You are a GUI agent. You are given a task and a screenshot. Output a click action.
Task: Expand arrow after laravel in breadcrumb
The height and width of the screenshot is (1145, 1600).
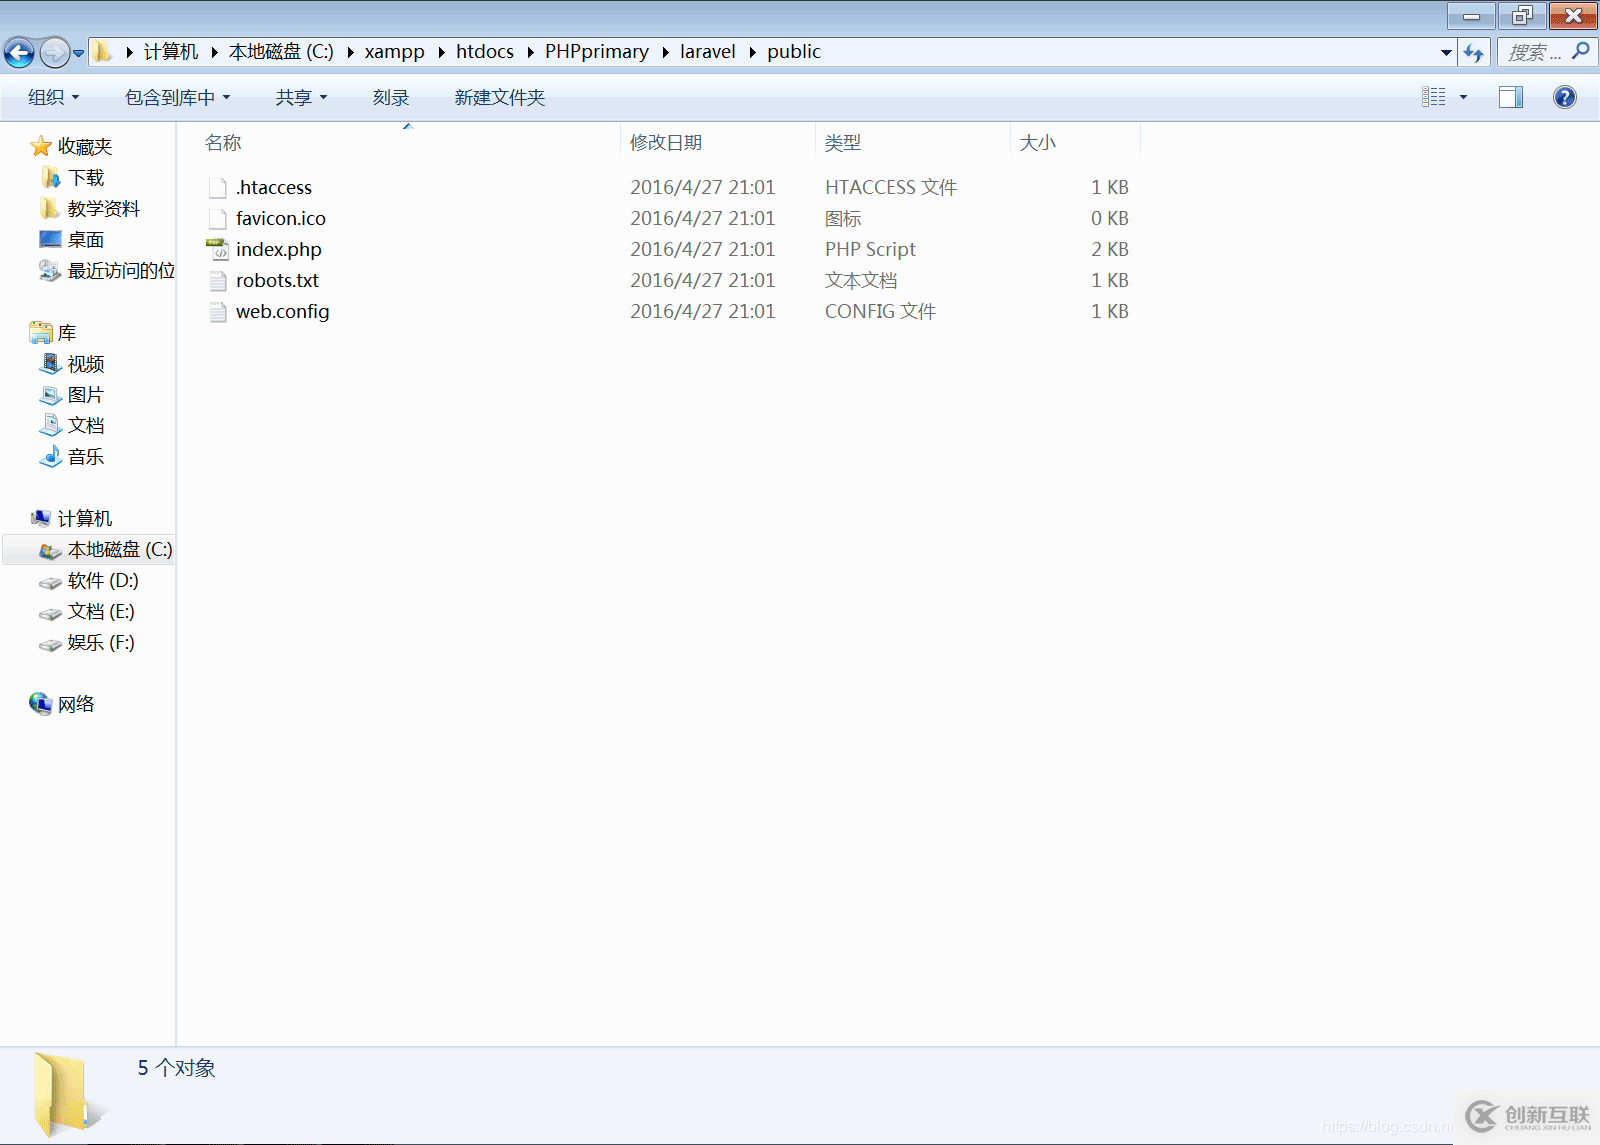pyautogui.click(x=752, y=52)
